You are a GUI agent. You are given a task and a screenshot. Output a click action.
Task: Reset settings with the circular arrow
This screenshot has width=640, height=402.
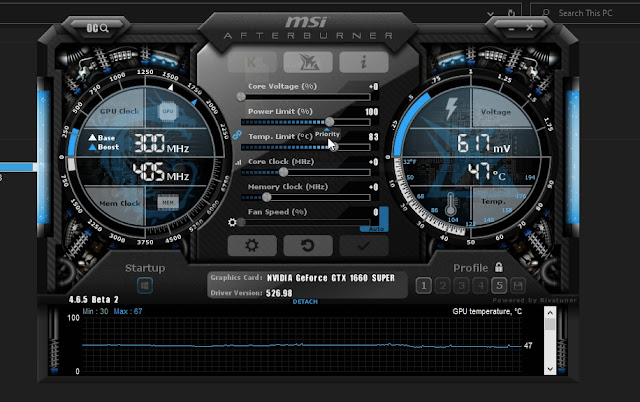click(308, 246)
